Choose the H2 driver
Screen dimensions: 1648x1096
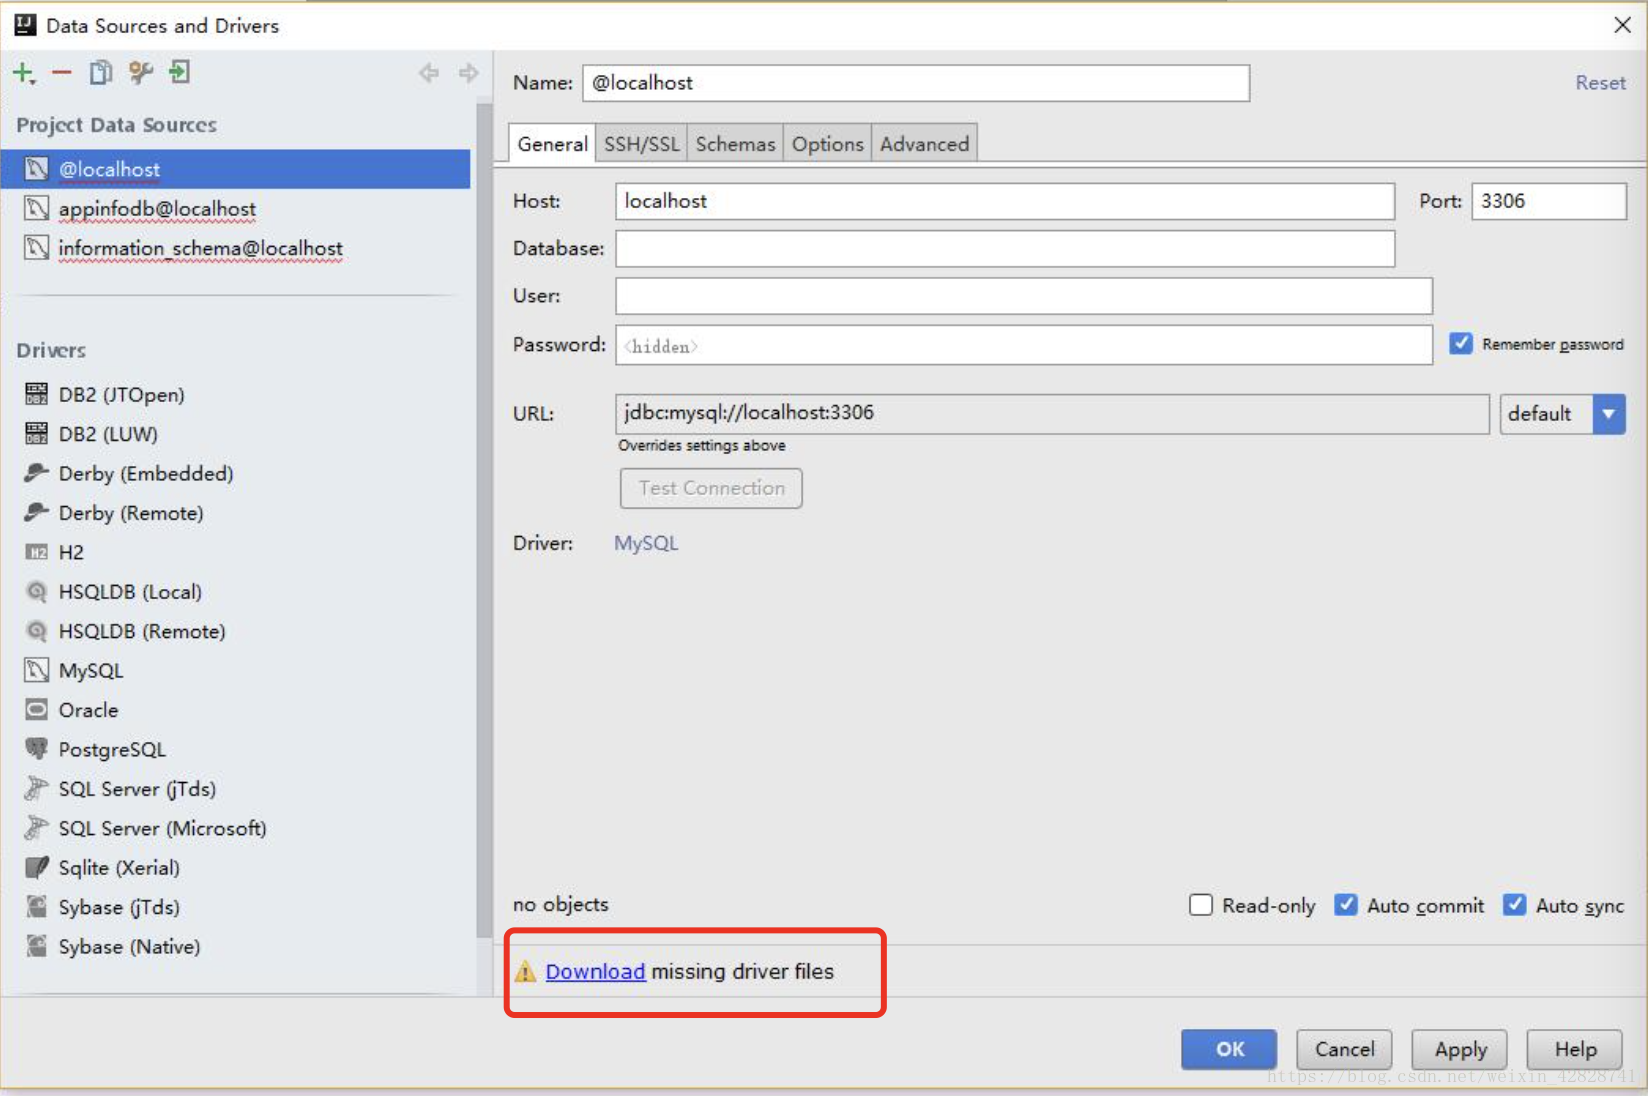pyautogui.click(x=71, y=552)
